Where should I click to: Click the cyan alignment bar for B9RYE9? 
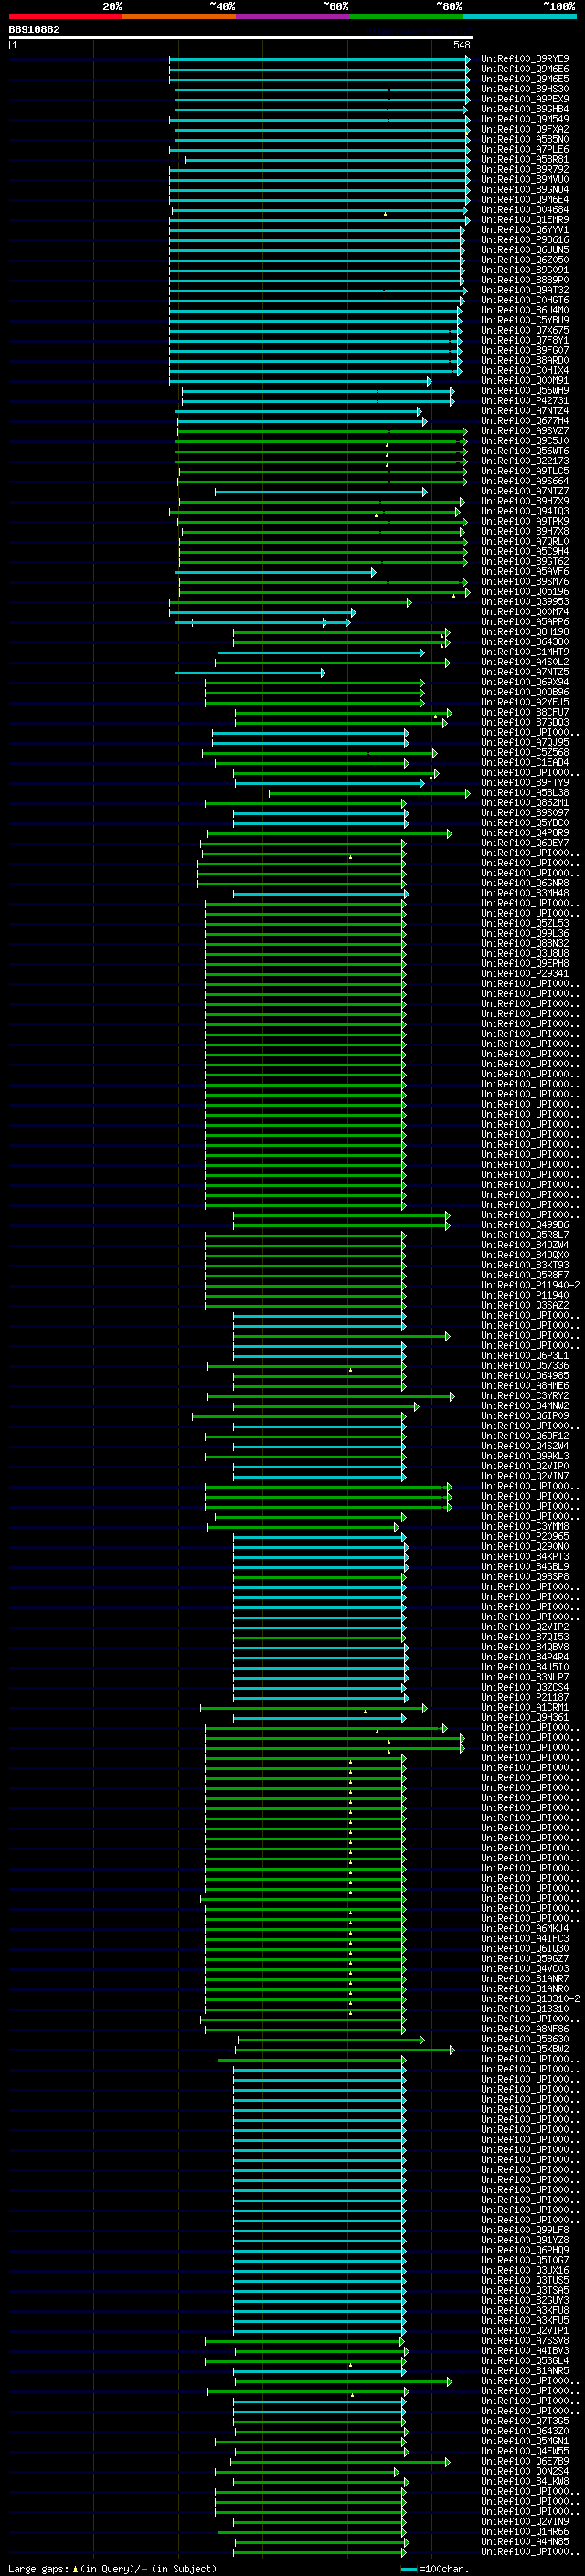click(319, 59)
